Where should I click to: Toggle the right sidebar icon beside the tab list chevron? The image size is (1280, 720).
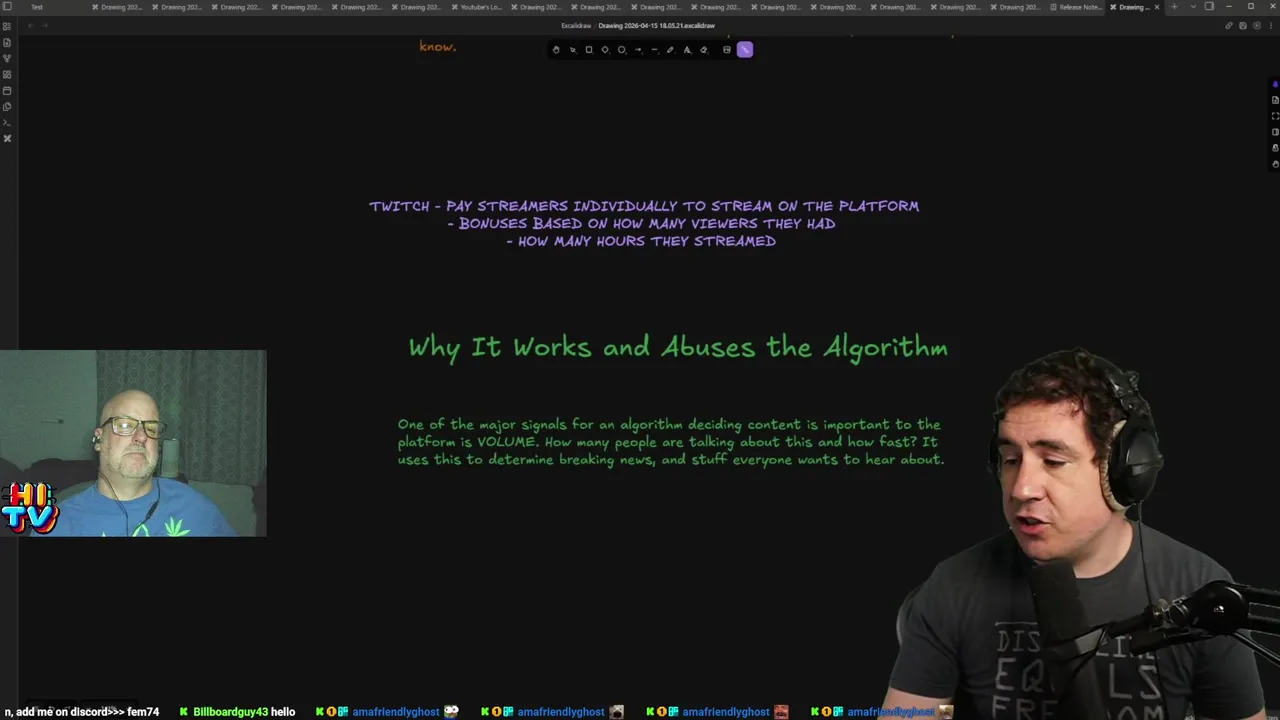(x=1209, y=7)
